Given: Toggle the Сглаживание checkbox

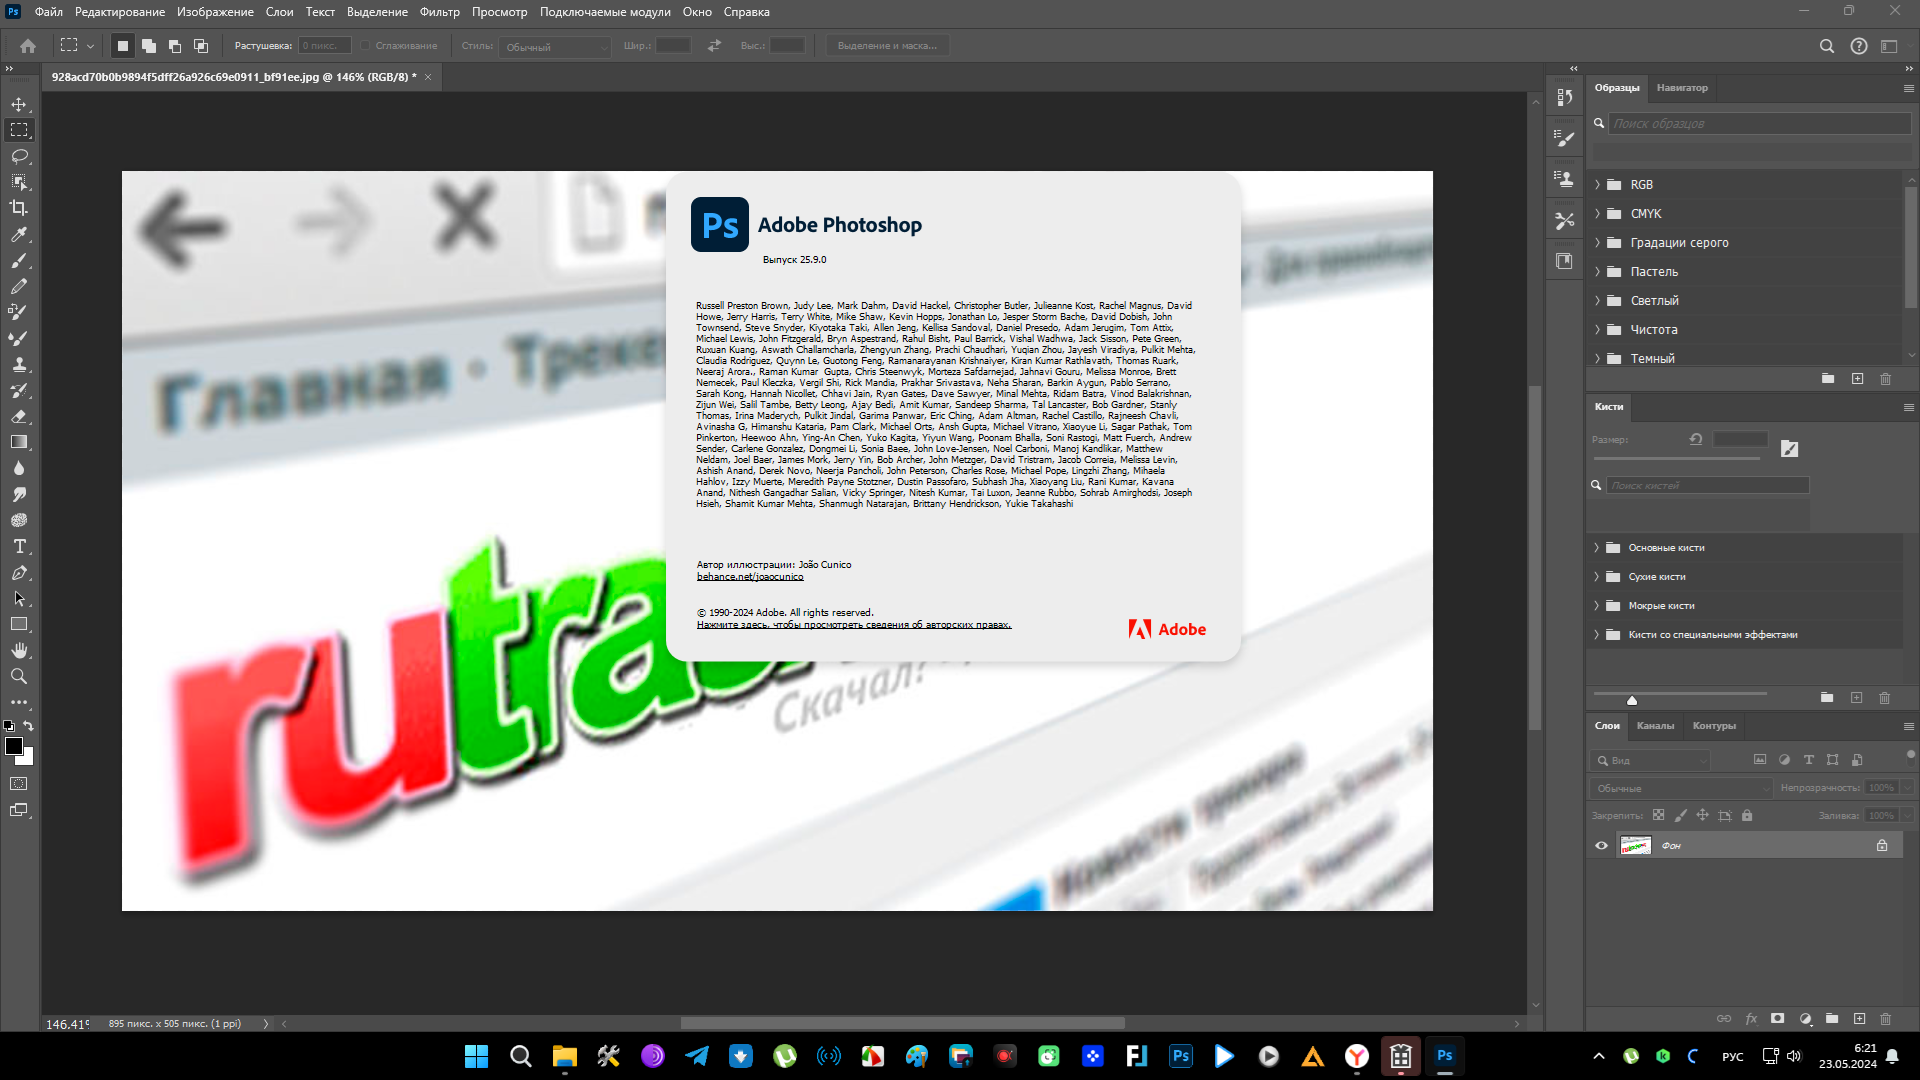Looking at the screenshot, I should coord(366,46).
